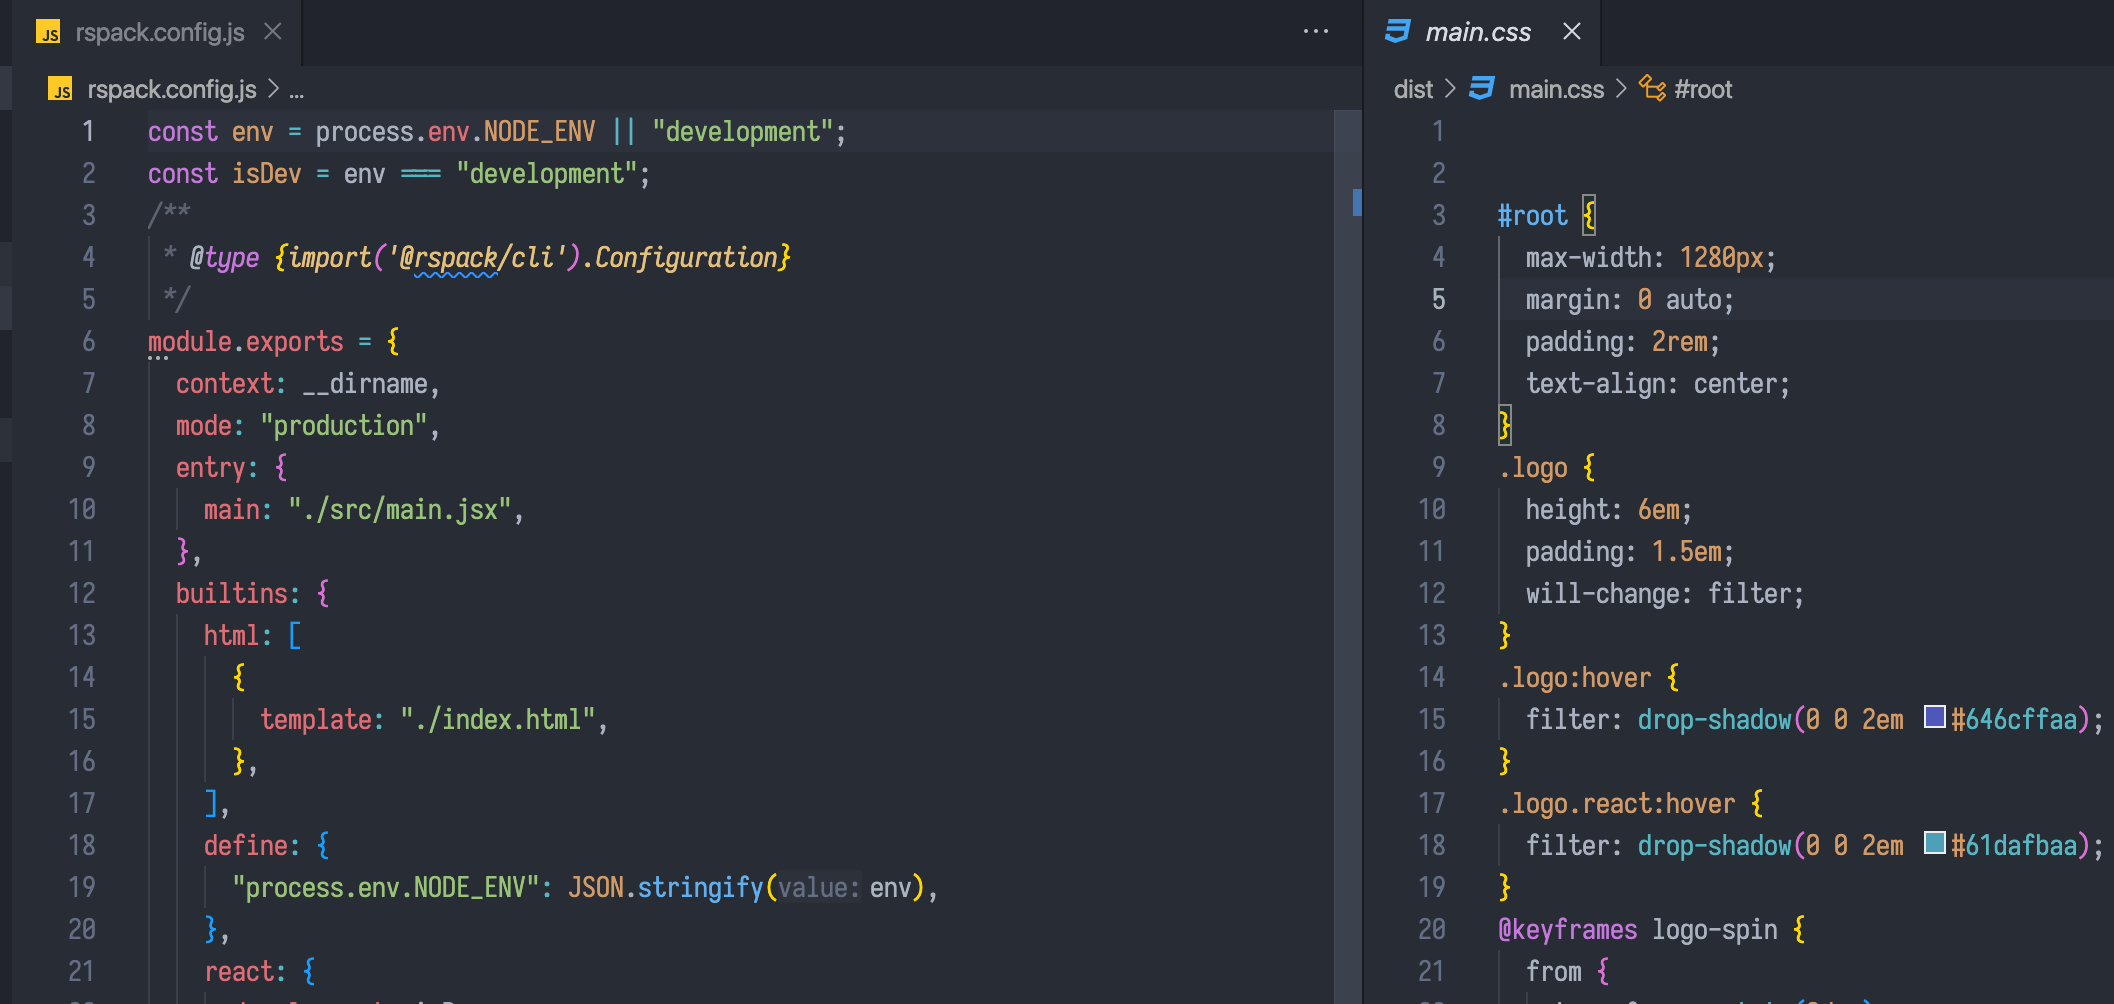Screen dimensions: 2114x1004
Task: Open the editor More Actions ellipsis menu
Action: click(1316, 32)
